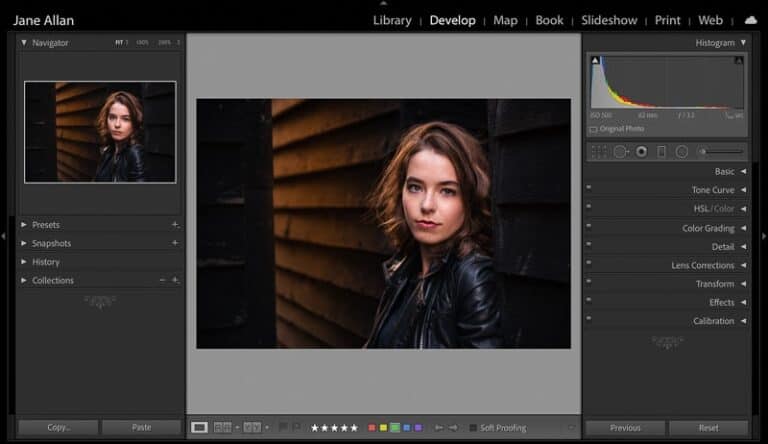The image size is (768, 444).
Task: Open the Web module
Action: [x=710, y=20]
